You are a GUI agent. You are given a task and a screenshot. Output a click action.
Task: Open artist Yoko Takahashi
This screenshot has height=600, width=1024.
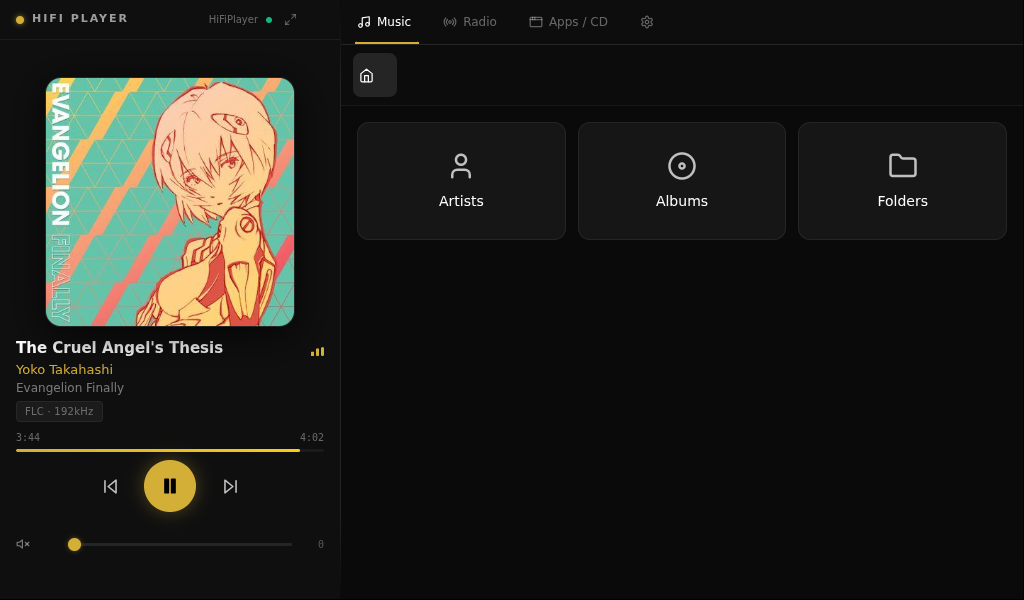click(x=64, y=370)
